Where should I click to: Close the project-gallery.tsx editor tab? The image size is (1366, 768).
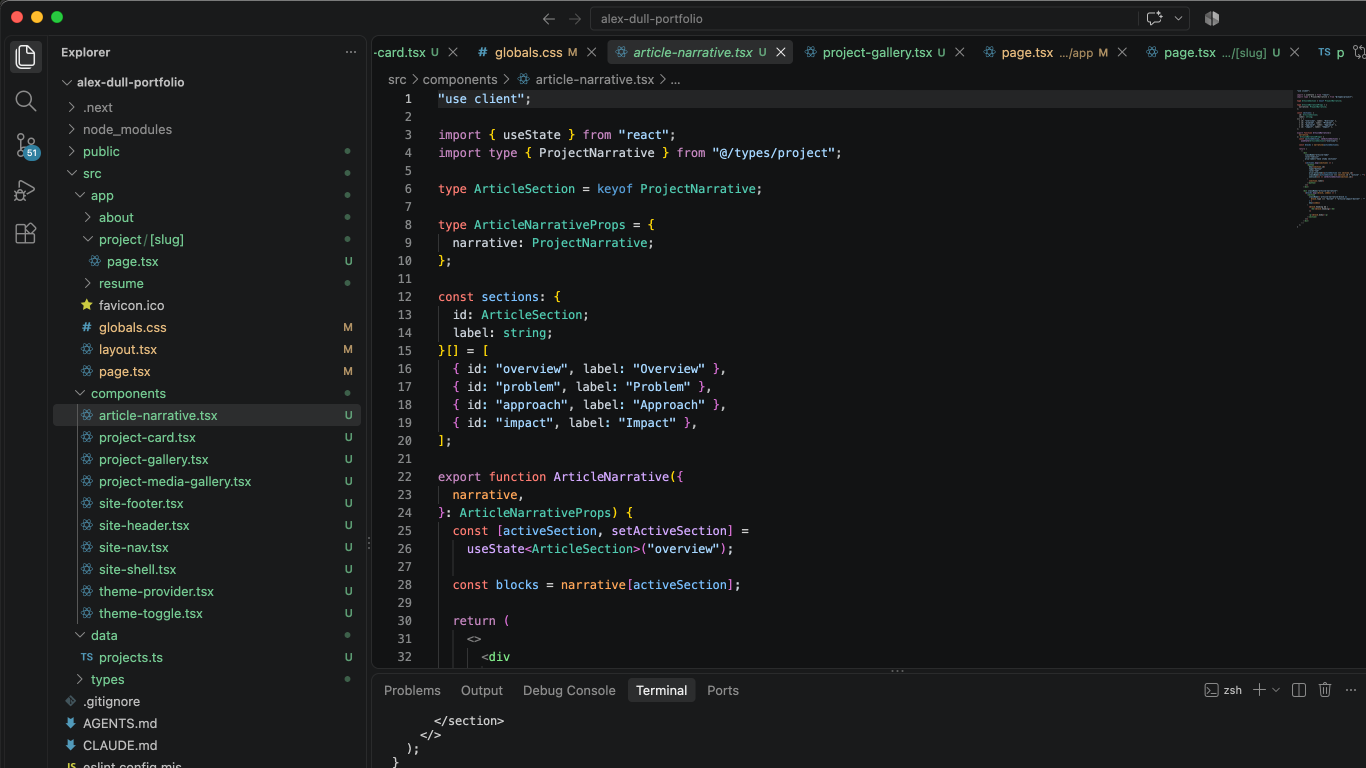coord(959,52)
